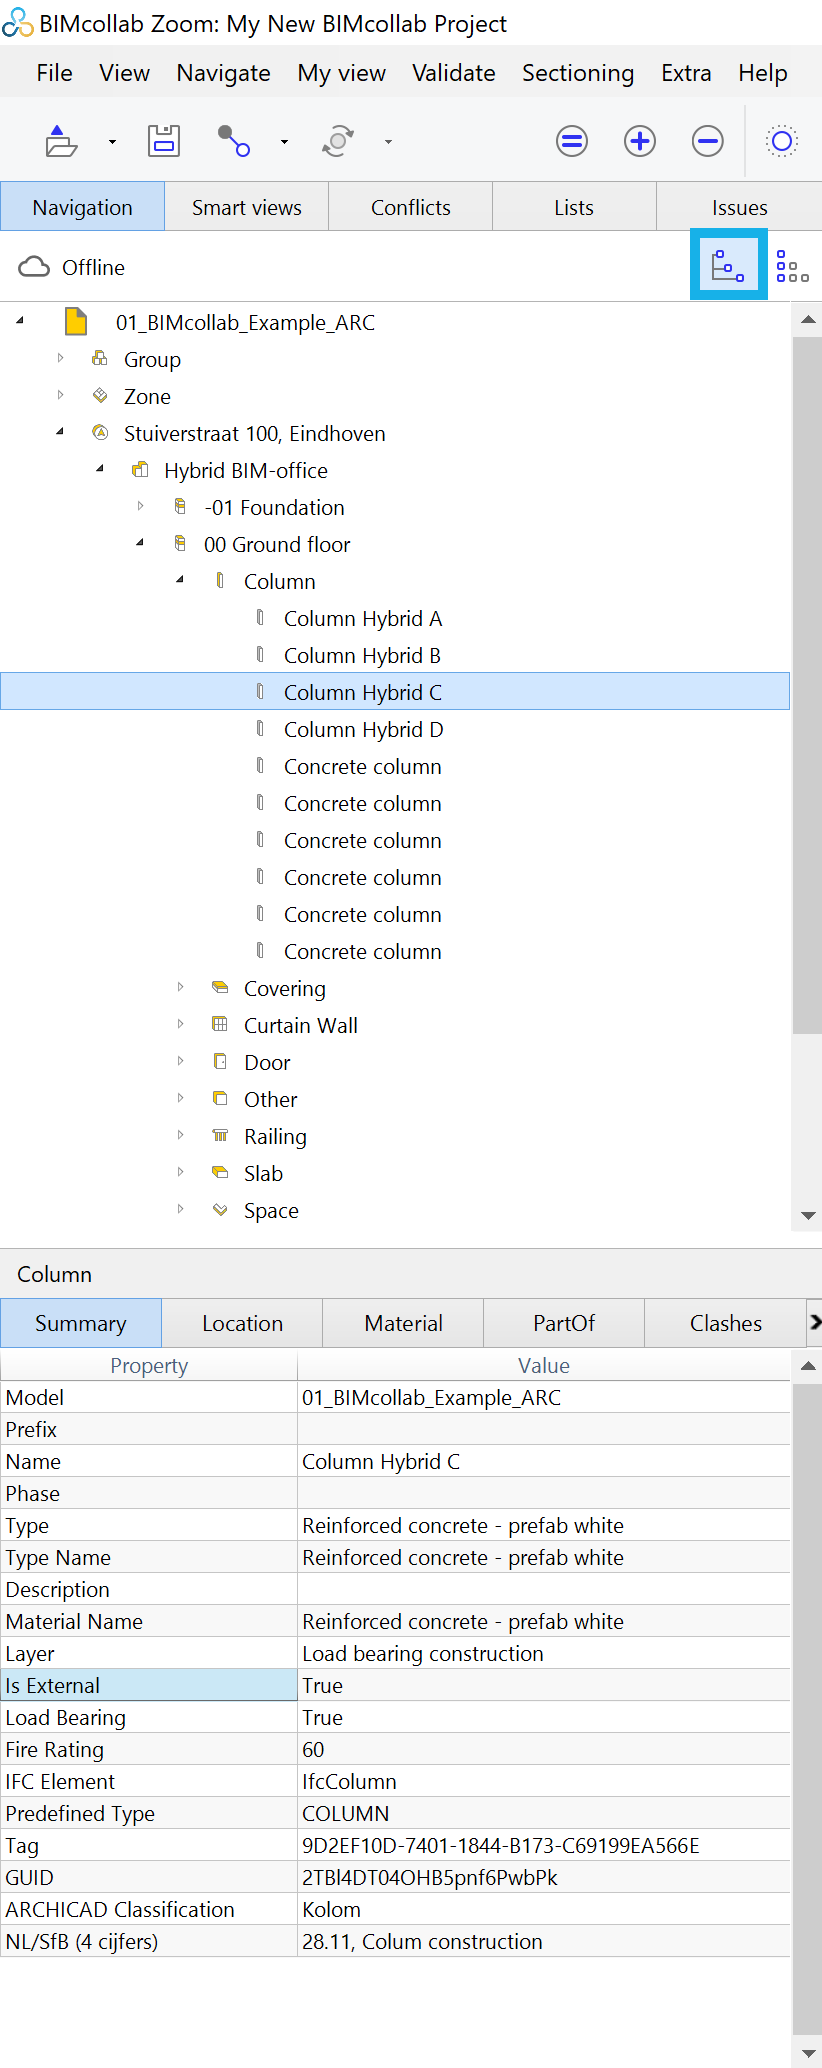Select the Predefined Type value COLUMN
Image resolution: width=822 pixels, height=2068 pixels.
(346, 1813)
